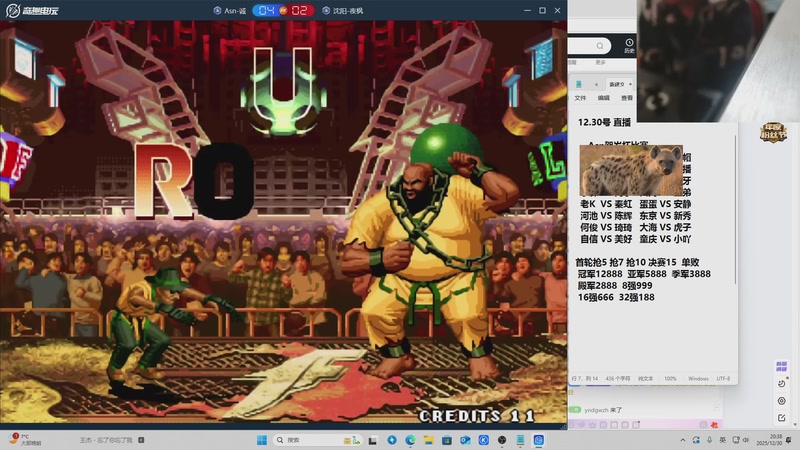The height and width of the screenshot is (450, 800).
Task: Click the microphone icon in system tray
Action: [710, 440]
